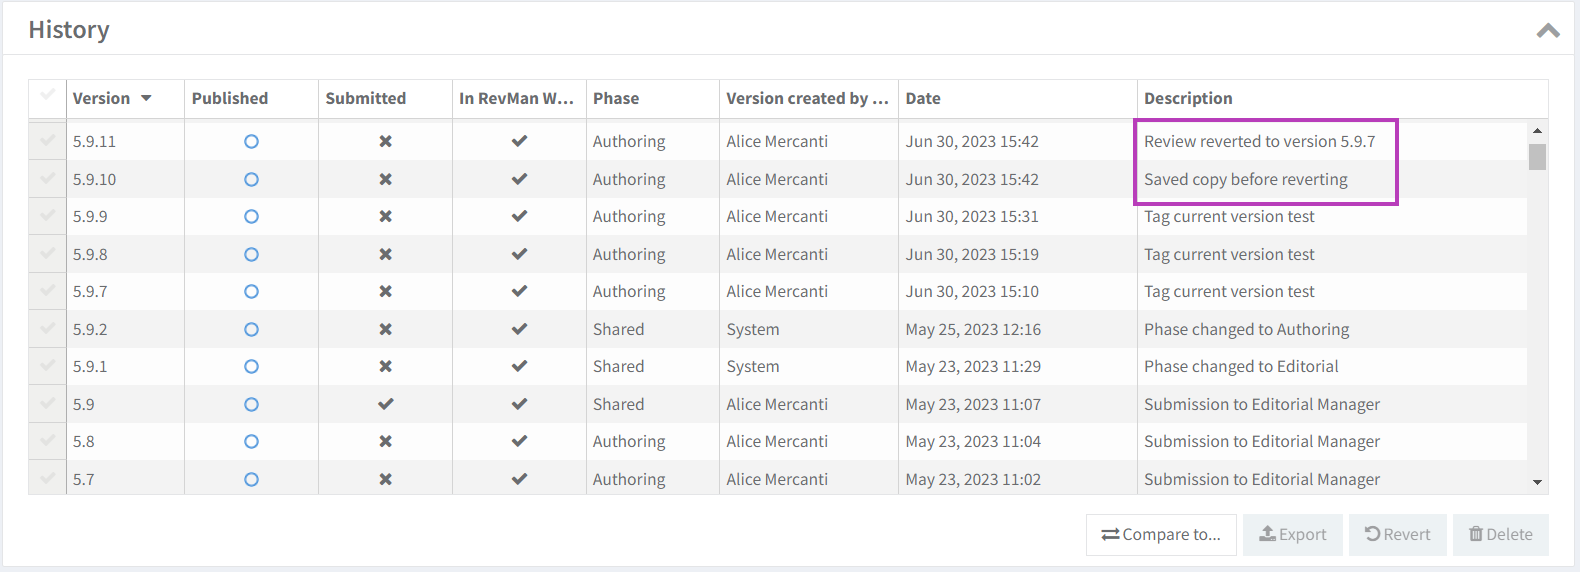1580x572 pixels.
Task: Click the Compare to... button
Action: tap(1161, 535)
